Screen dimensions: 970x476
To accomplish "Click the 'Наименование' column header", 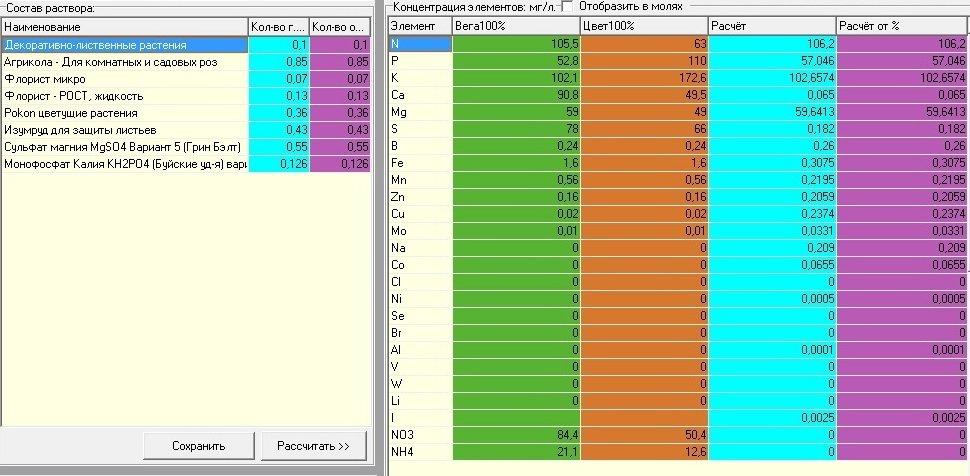I will (125, 27).
